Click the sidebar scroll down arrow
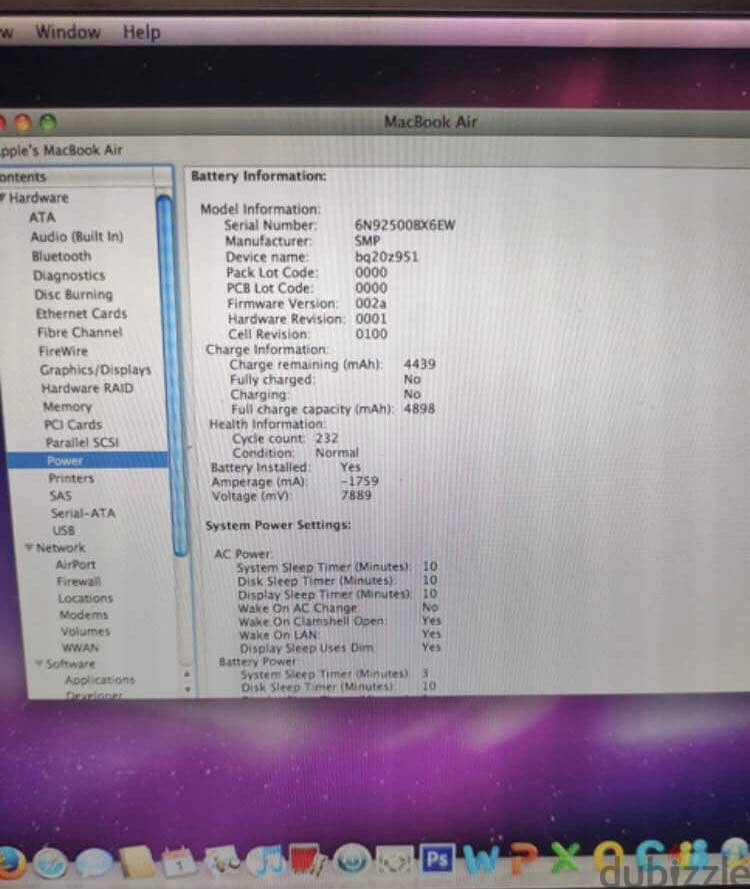 coord(188,689)
